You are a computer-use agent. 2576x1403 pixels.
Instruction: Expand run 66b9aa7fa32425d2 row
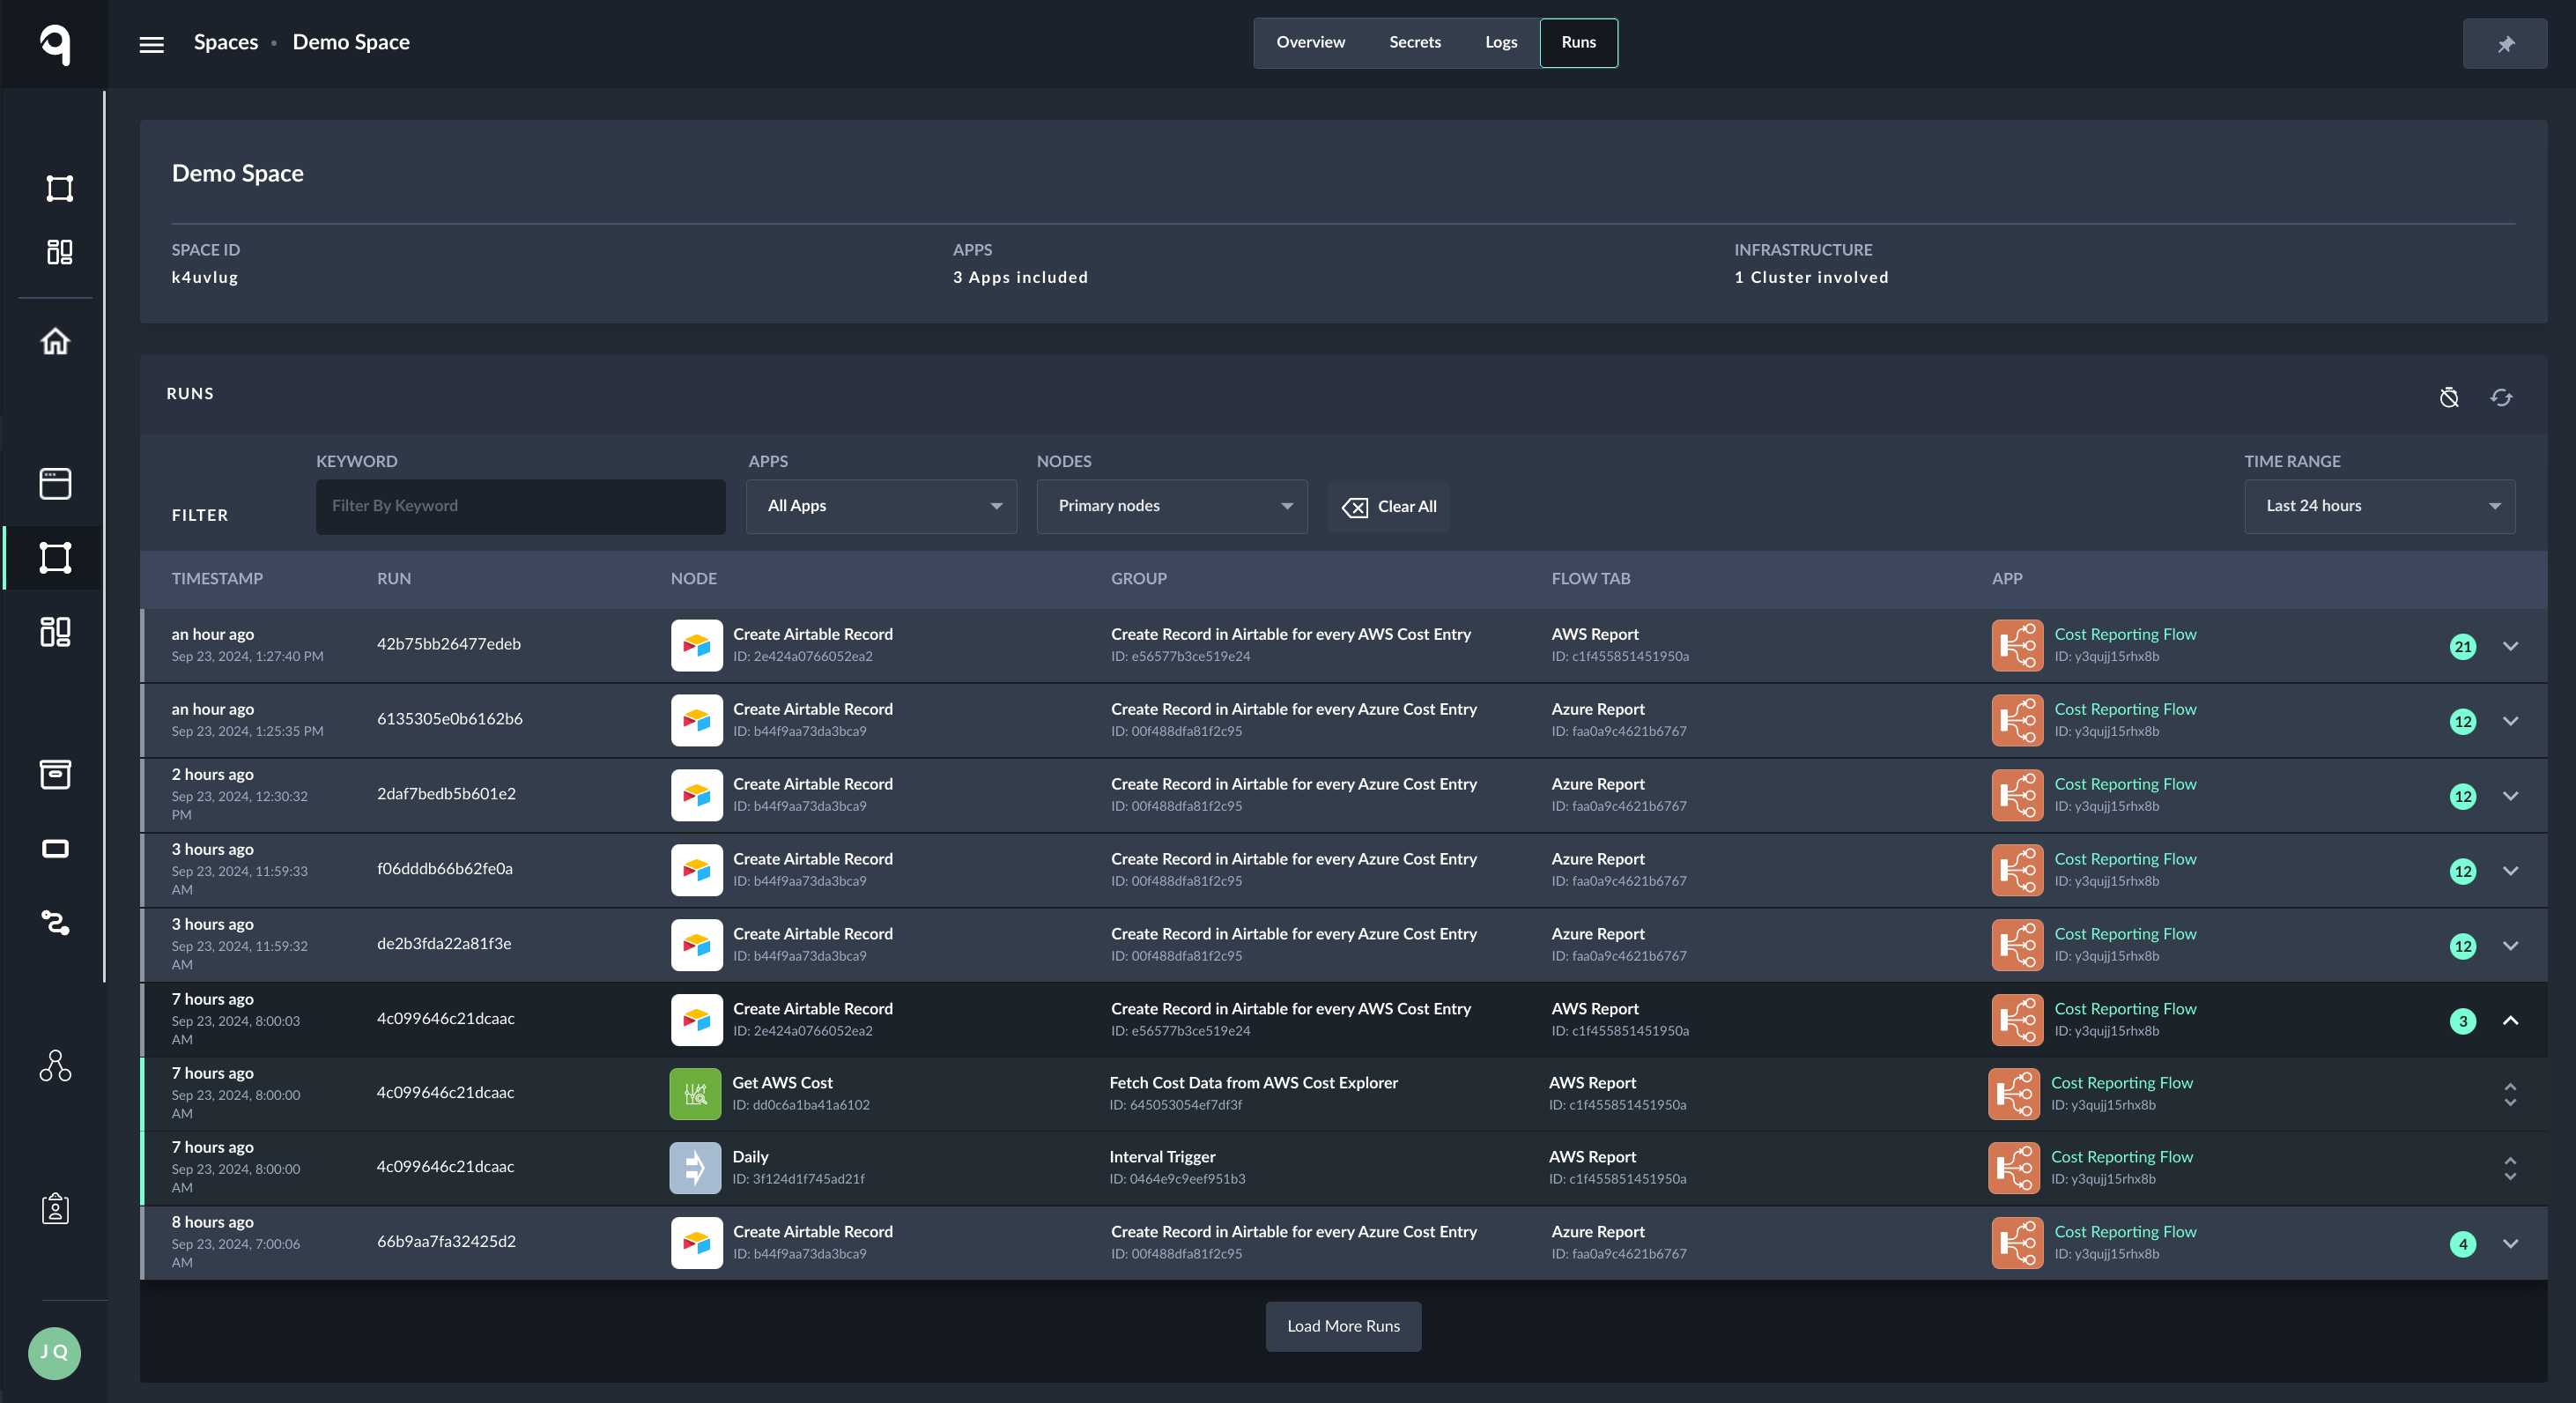tap(2509, 1244)
